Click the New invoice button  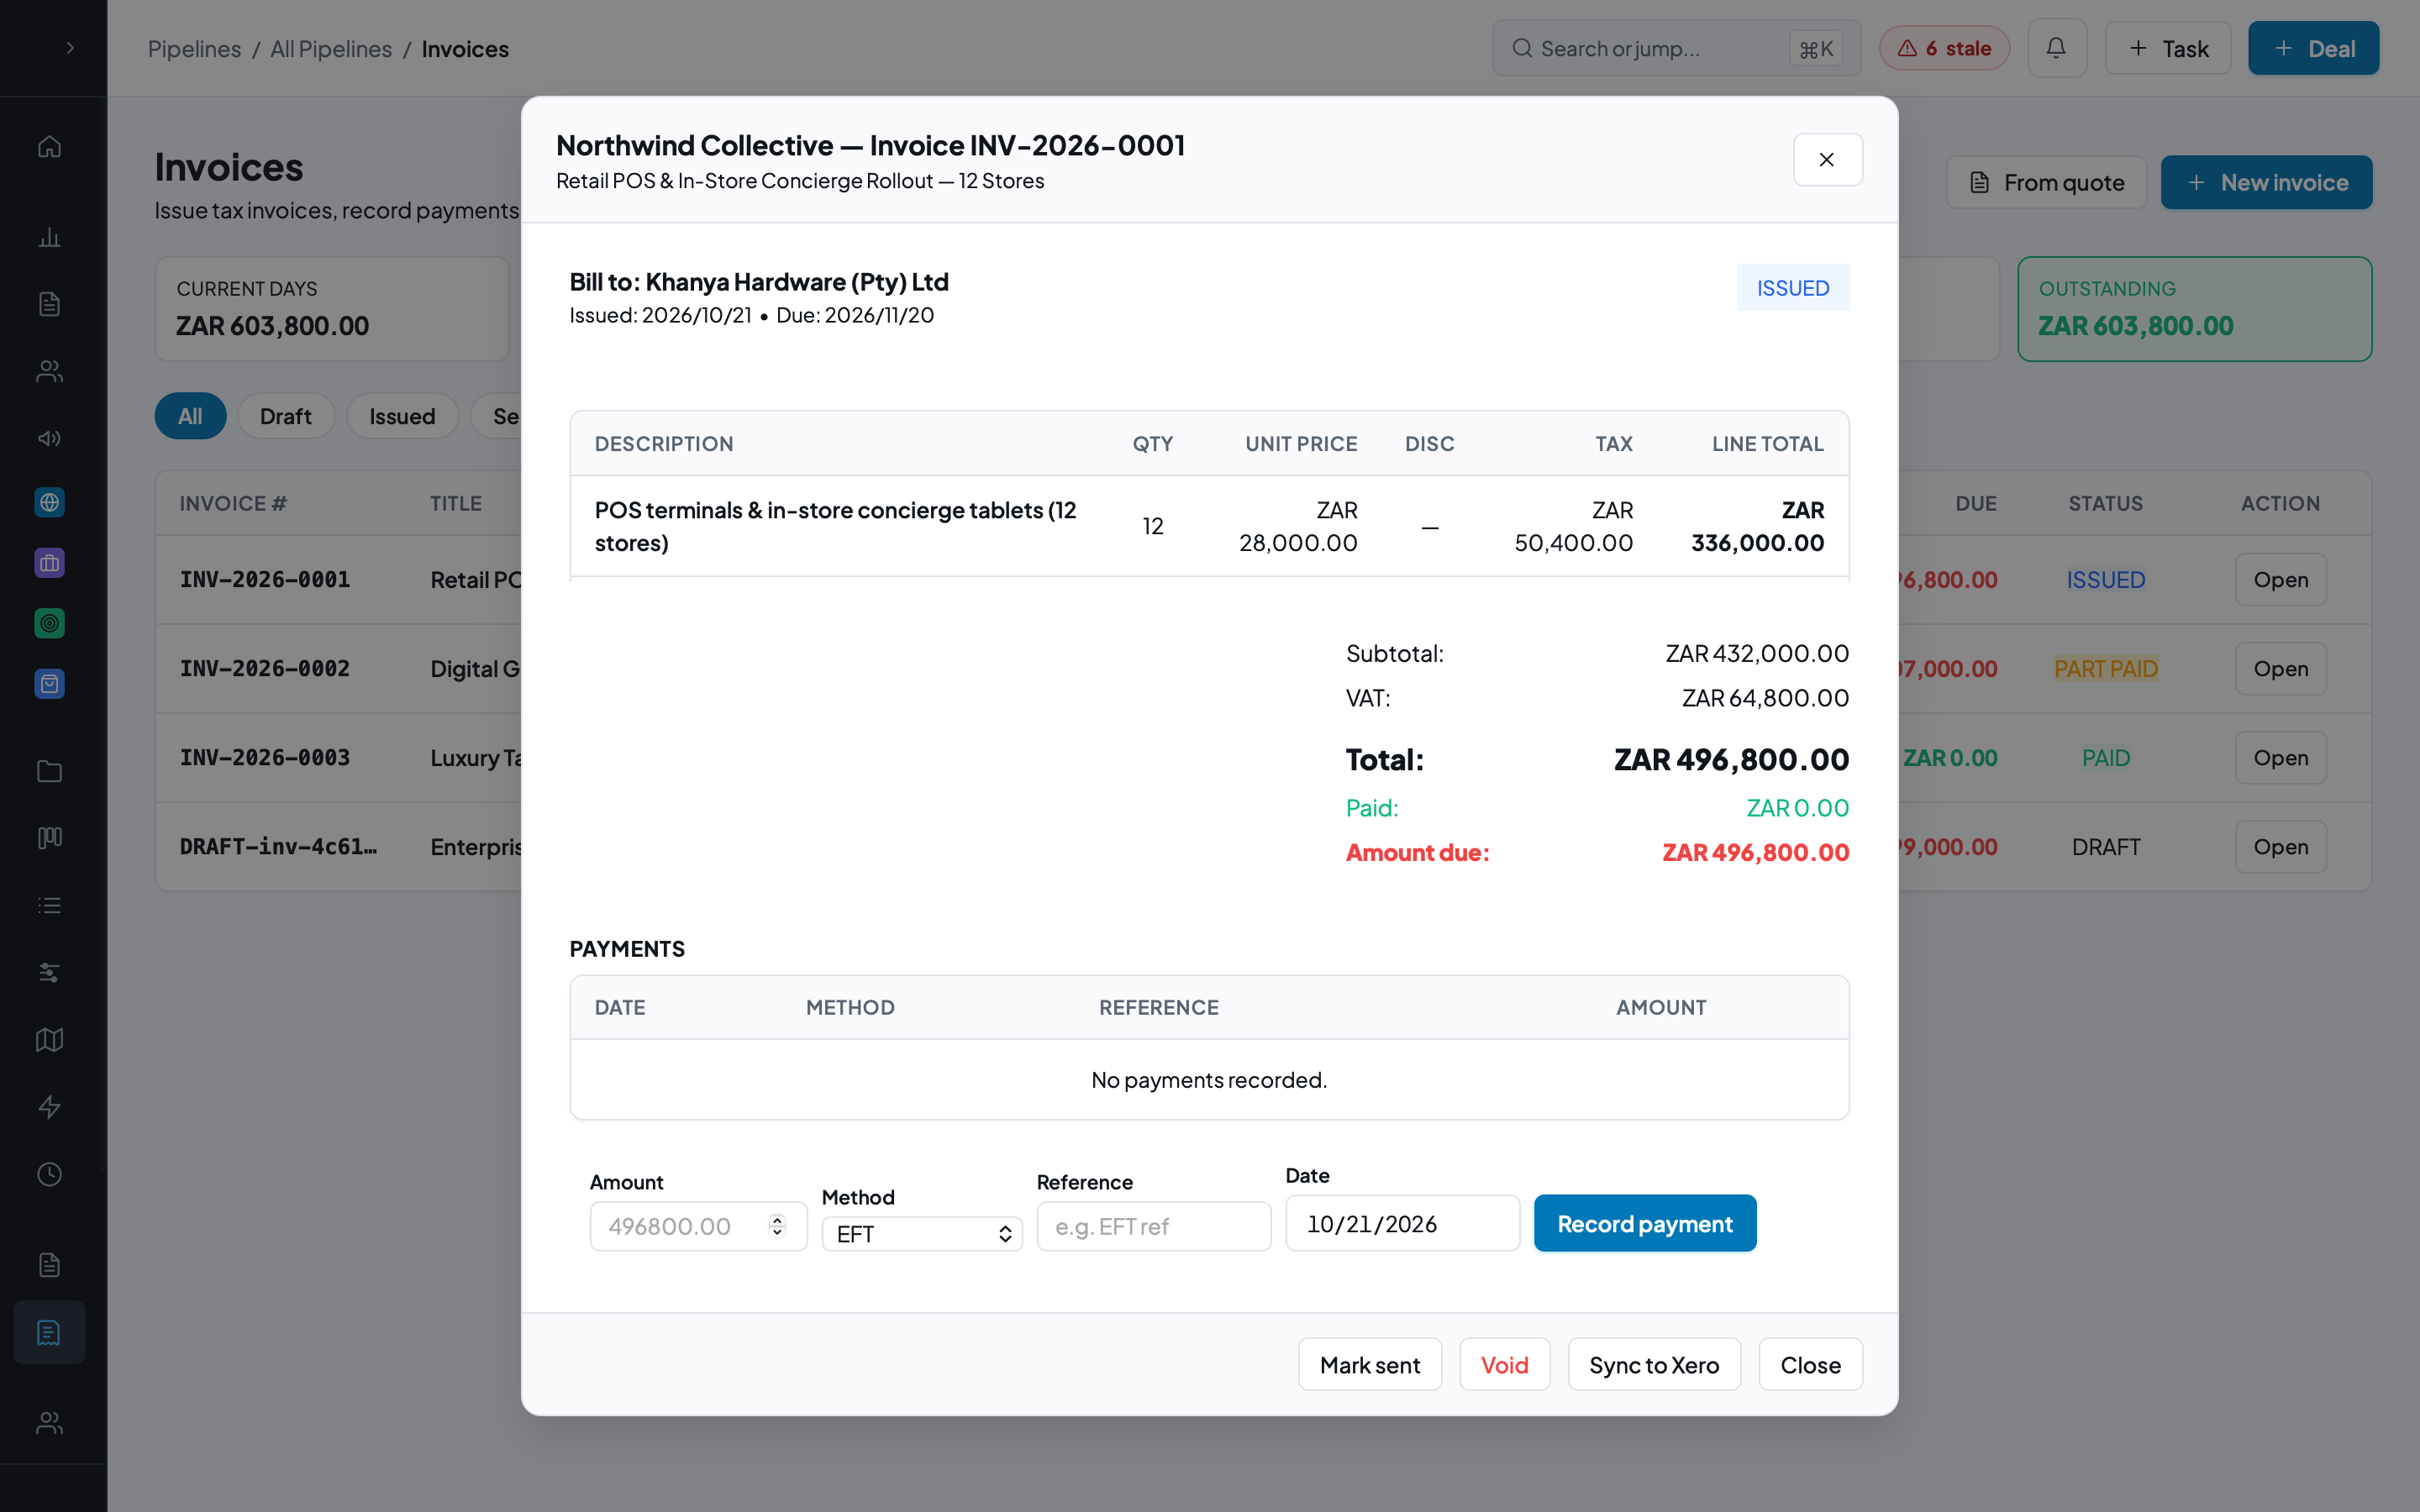tap(2266, 182)
